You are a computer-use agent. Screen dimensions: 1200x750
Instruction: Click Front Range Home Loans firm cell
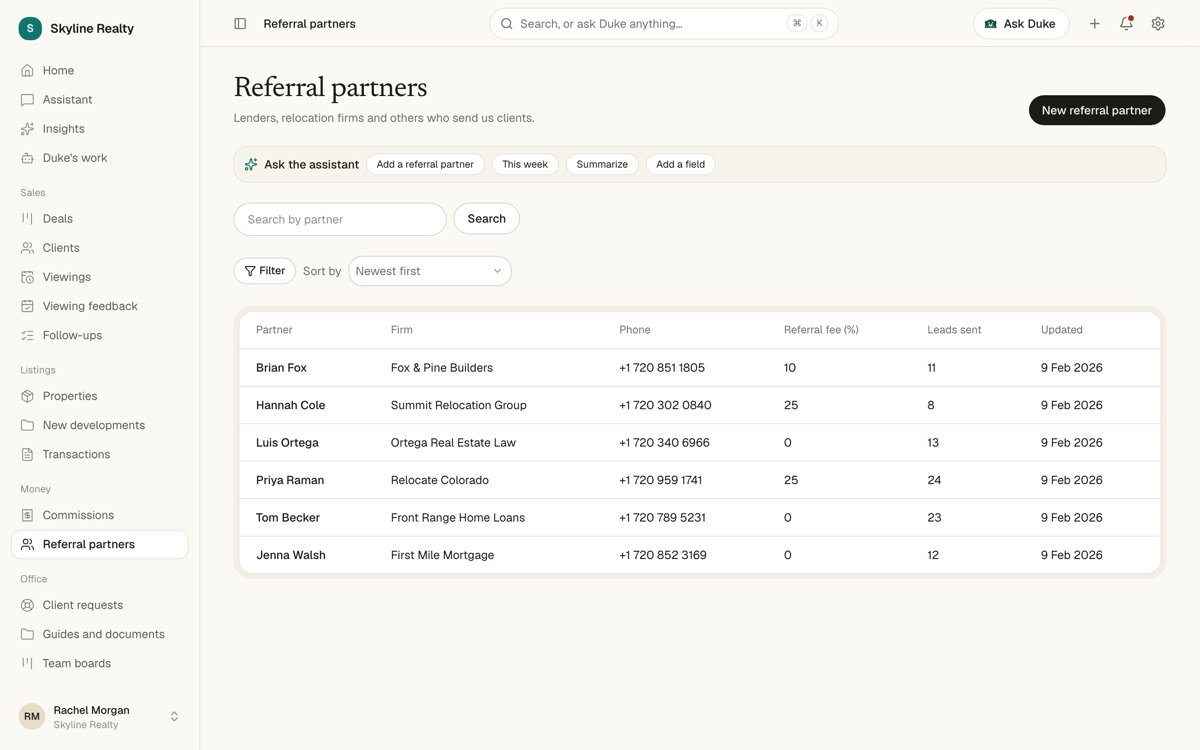pyautogui.click(x=458, y=517)
